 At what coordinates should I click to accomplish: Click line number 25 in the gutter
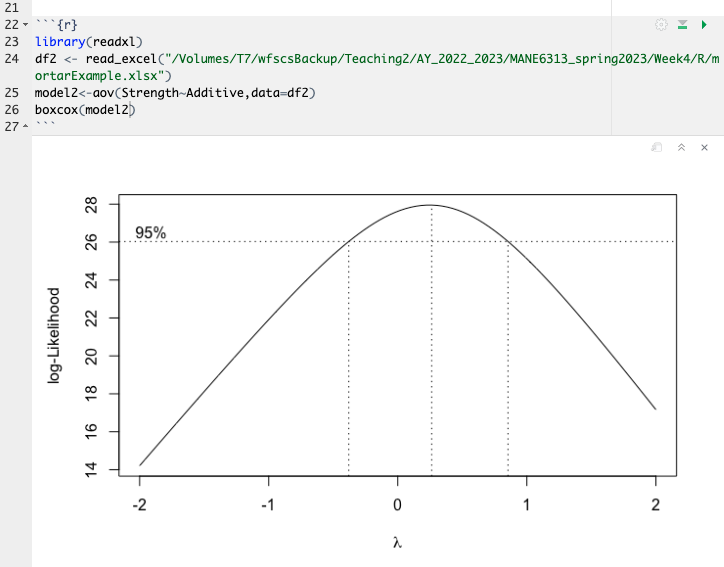(11, 92)
